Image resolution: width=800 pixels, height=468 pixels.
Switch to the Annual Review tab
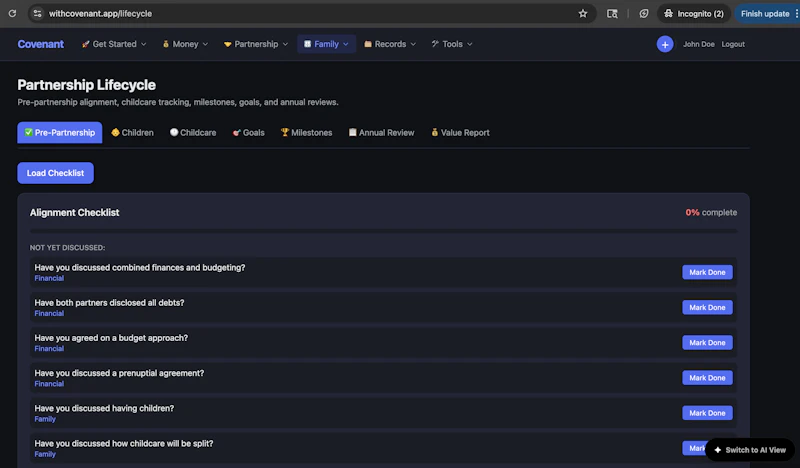(x=381, y=132)
